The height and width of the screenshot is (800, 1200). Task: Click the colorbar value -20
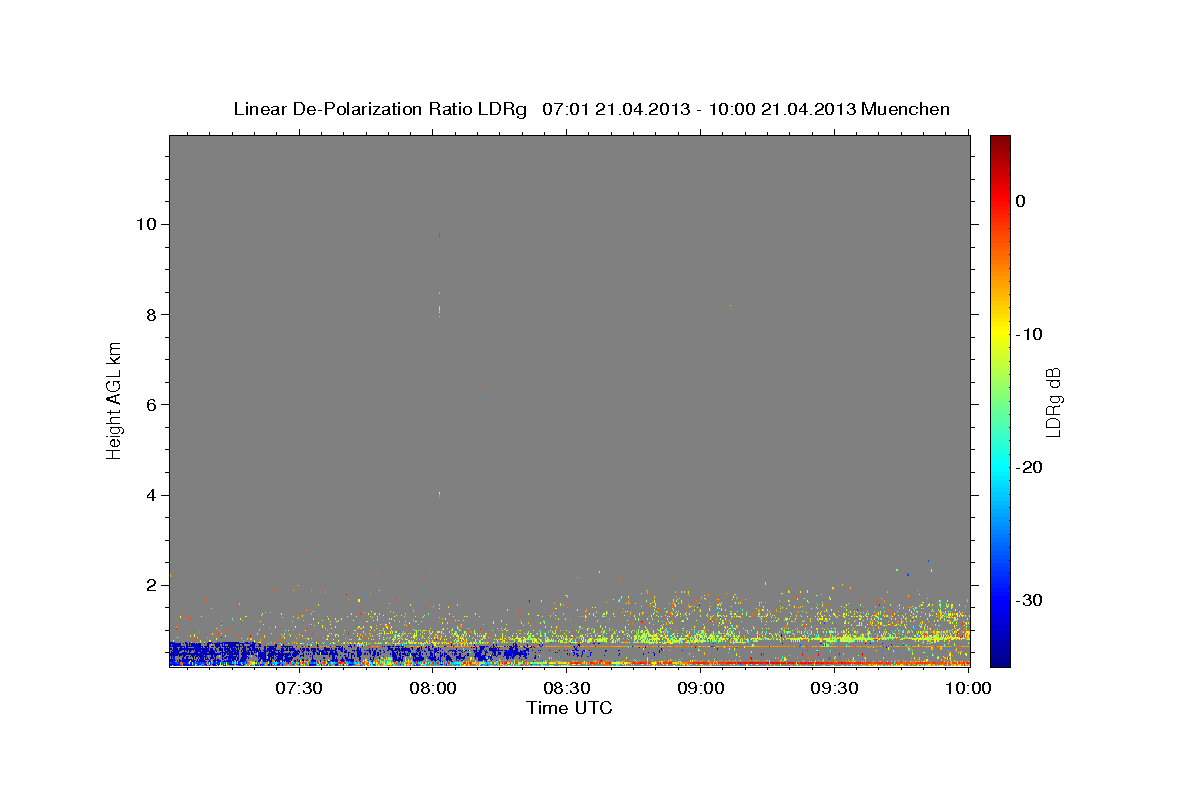[x=1028, y=467]
